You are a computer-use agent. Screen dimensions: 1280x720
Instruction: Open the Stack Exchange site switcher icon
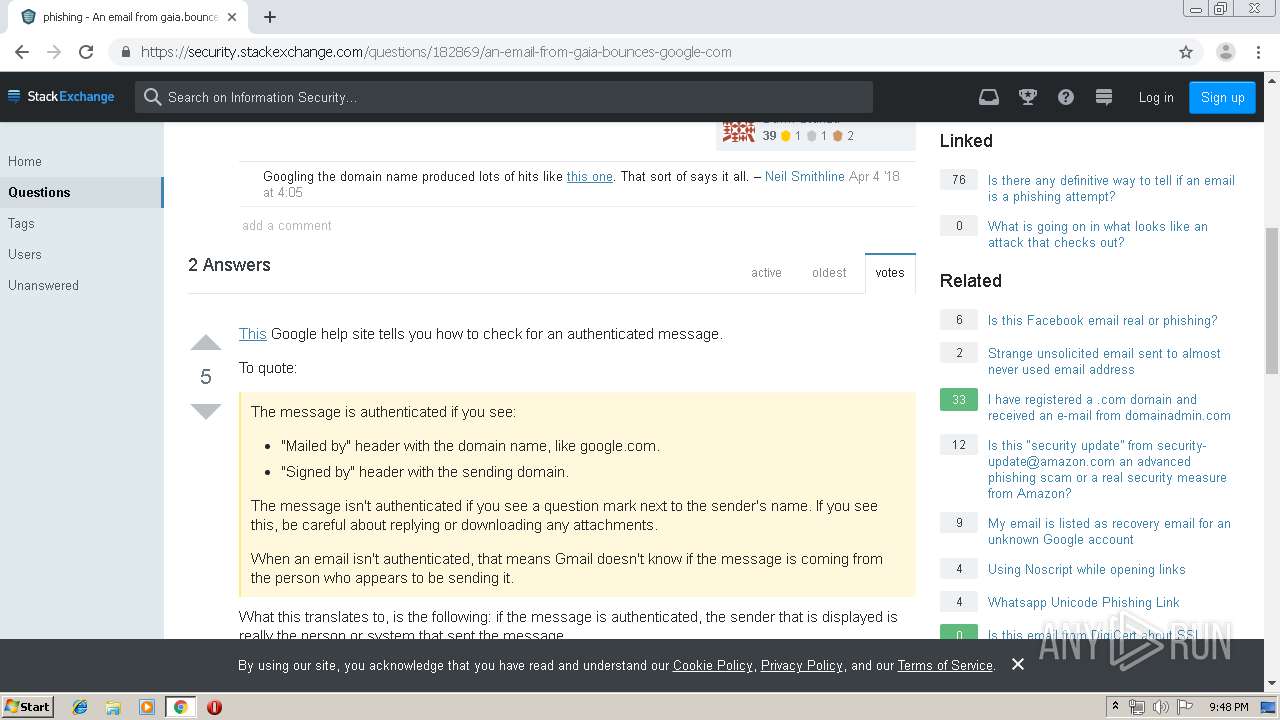(1104, 97)
